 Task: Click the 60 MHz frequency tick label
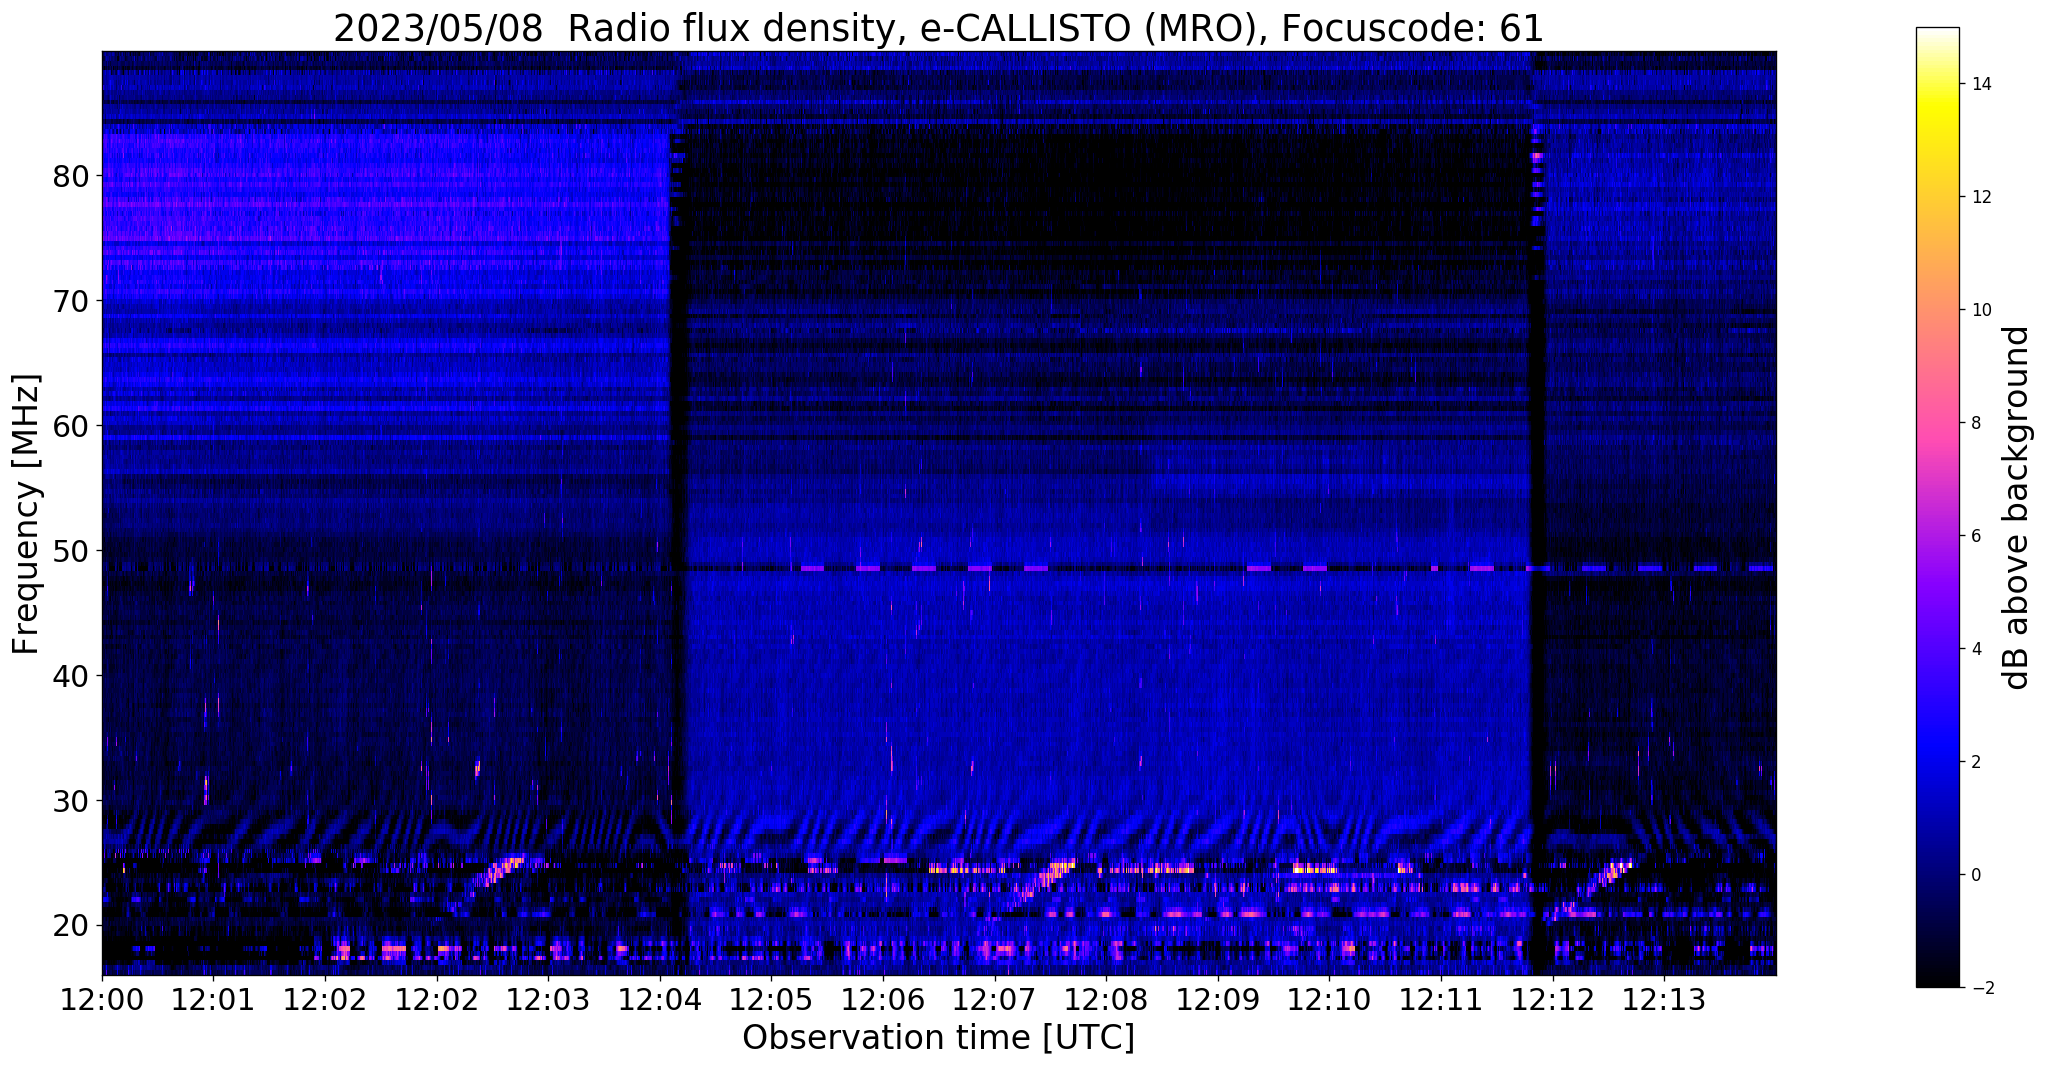click(x=70, y=426)
